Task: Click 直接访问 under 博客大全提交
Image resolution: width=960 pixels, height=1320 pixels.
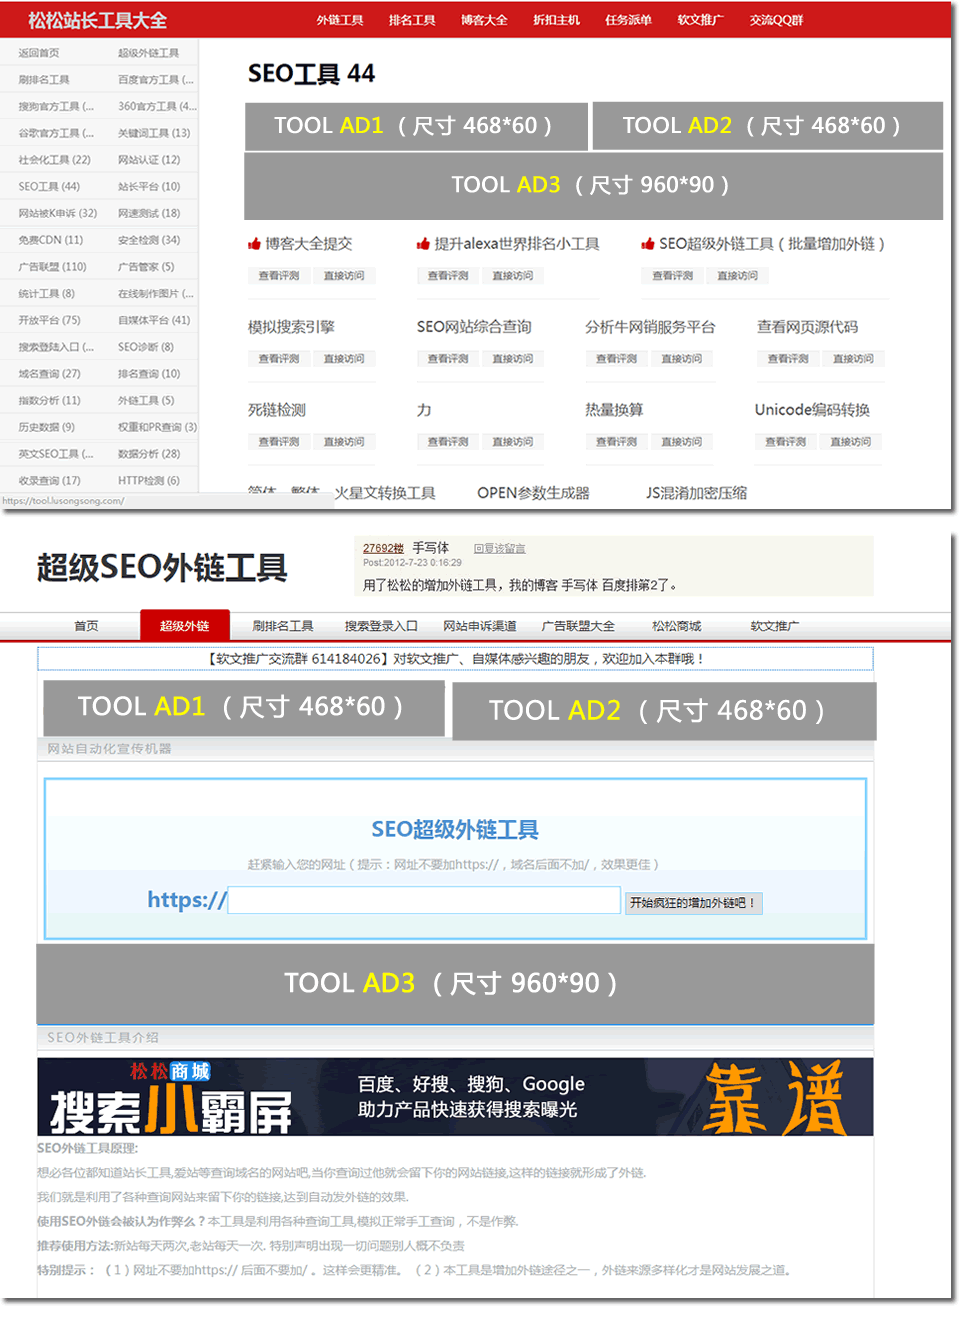Action: pos(344,276)
